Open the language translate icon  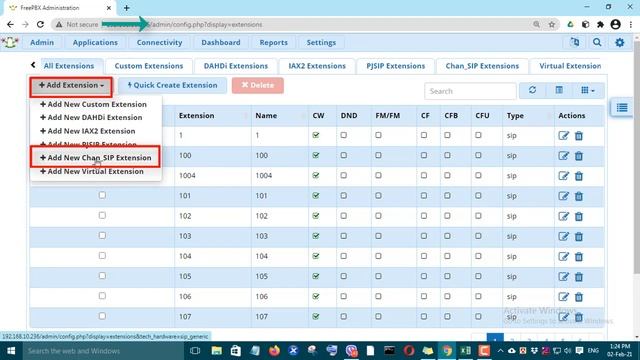575,42
